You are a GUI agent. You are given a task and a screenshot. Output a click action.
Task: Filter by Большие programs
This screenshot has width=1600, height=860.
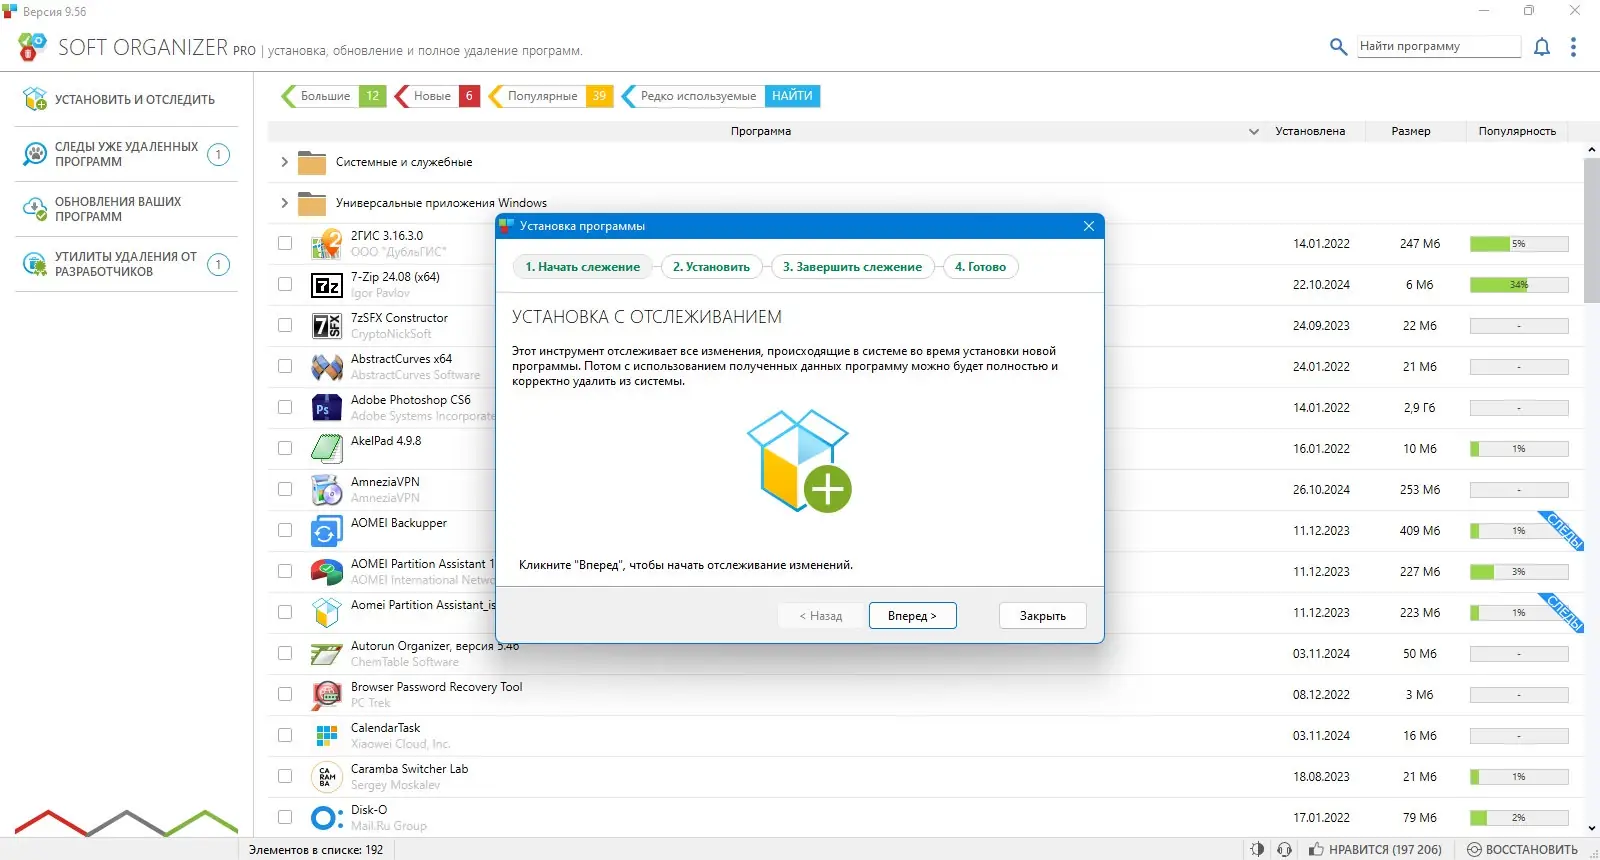[333, 96]
